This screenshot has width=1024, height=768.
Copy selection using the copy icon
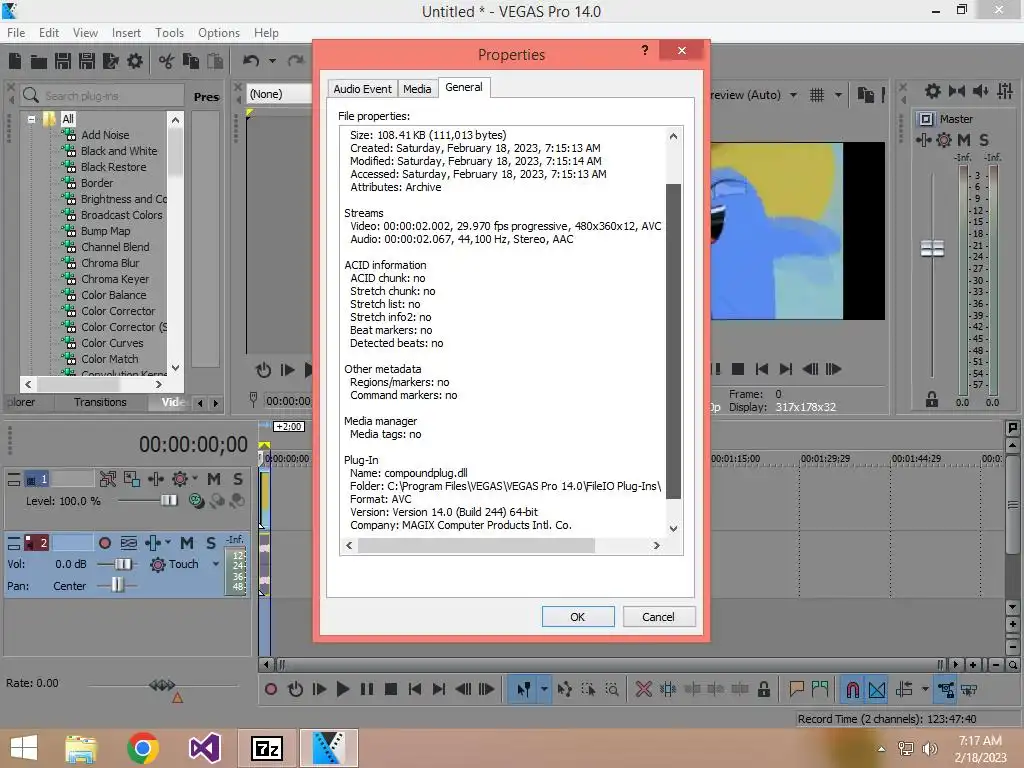pyautogui.click(x=191, y=61)
